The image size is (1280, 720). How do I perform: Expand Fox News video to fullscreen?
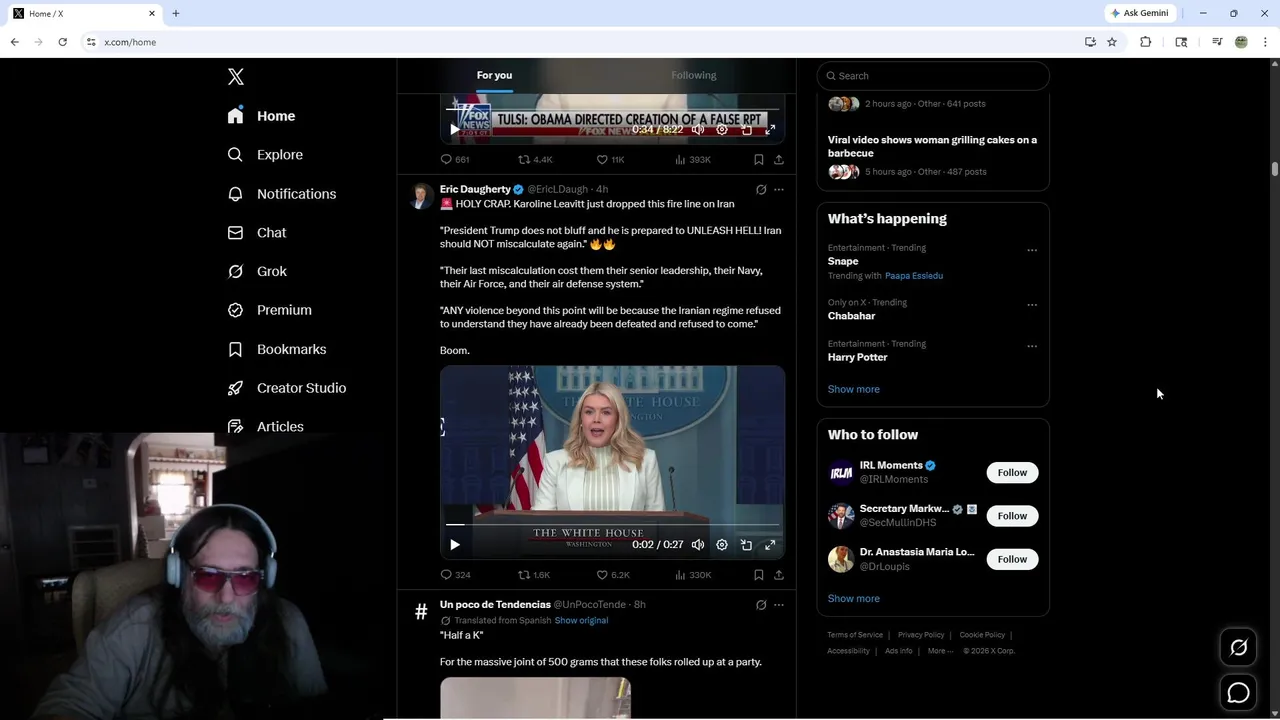770,129
